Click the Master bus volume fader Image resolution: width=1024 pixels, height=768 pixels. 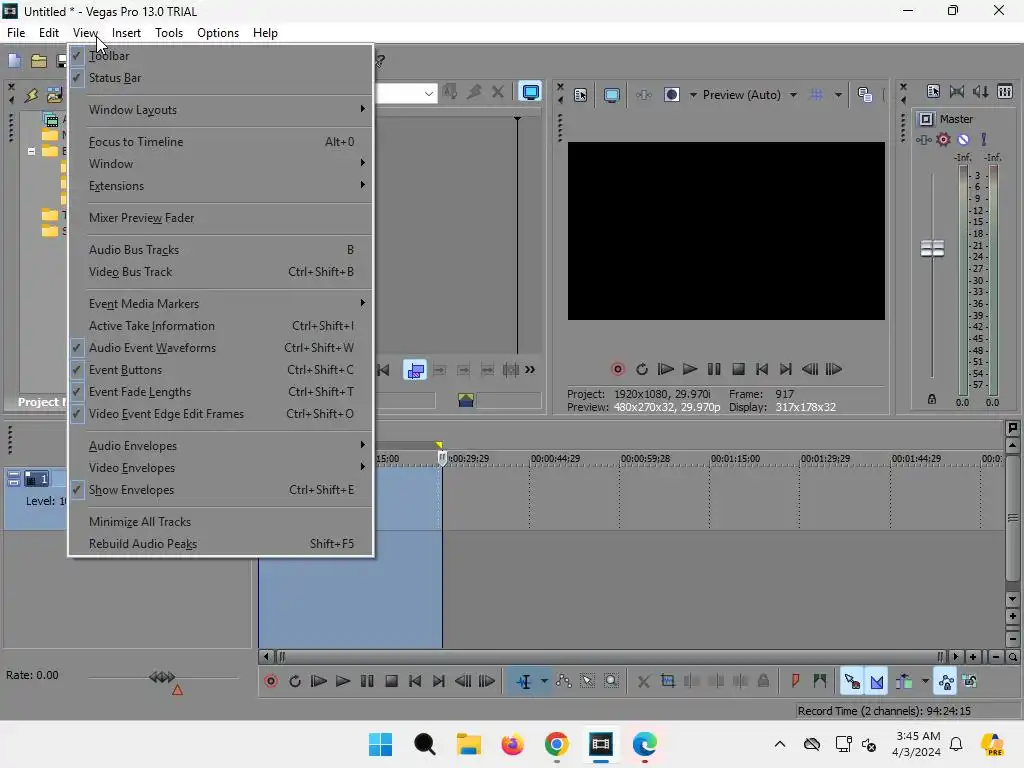[932, 248]
